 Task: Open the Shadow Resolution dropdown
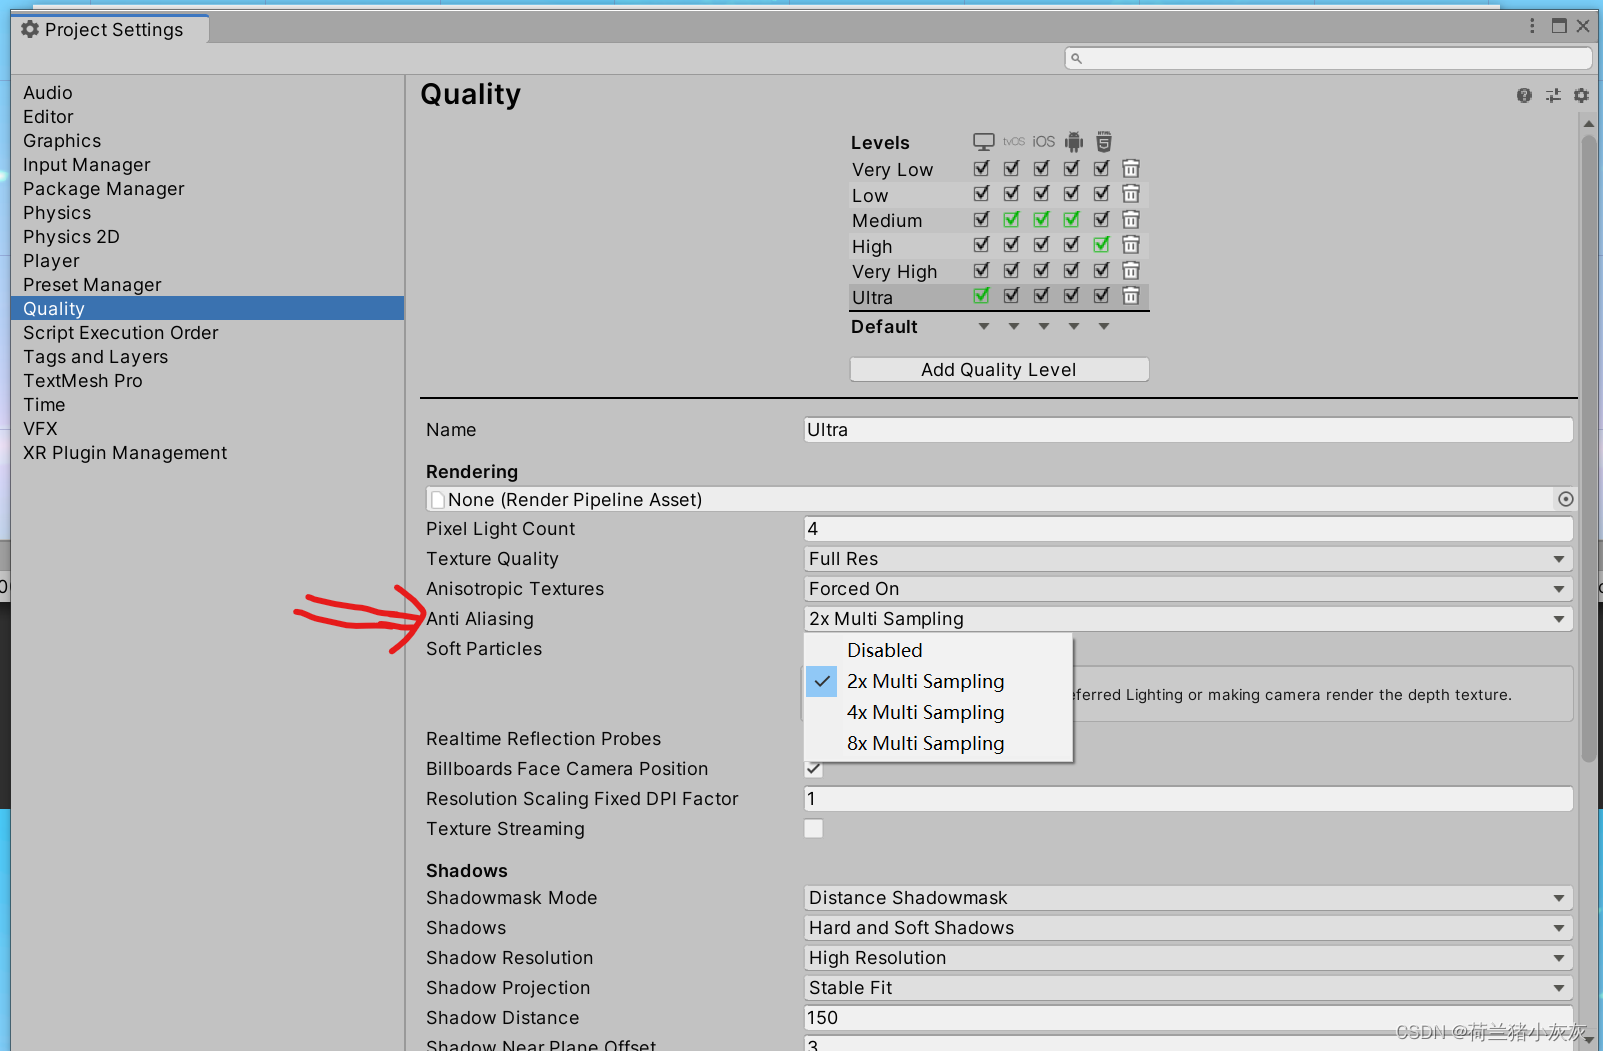[1188, 958]
